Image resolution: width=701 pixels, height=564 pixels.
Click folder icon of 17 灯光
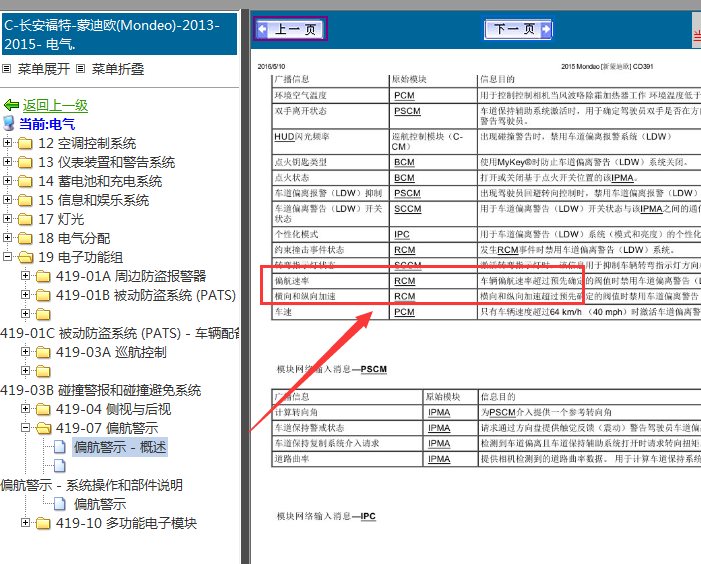tap(25, 219)
